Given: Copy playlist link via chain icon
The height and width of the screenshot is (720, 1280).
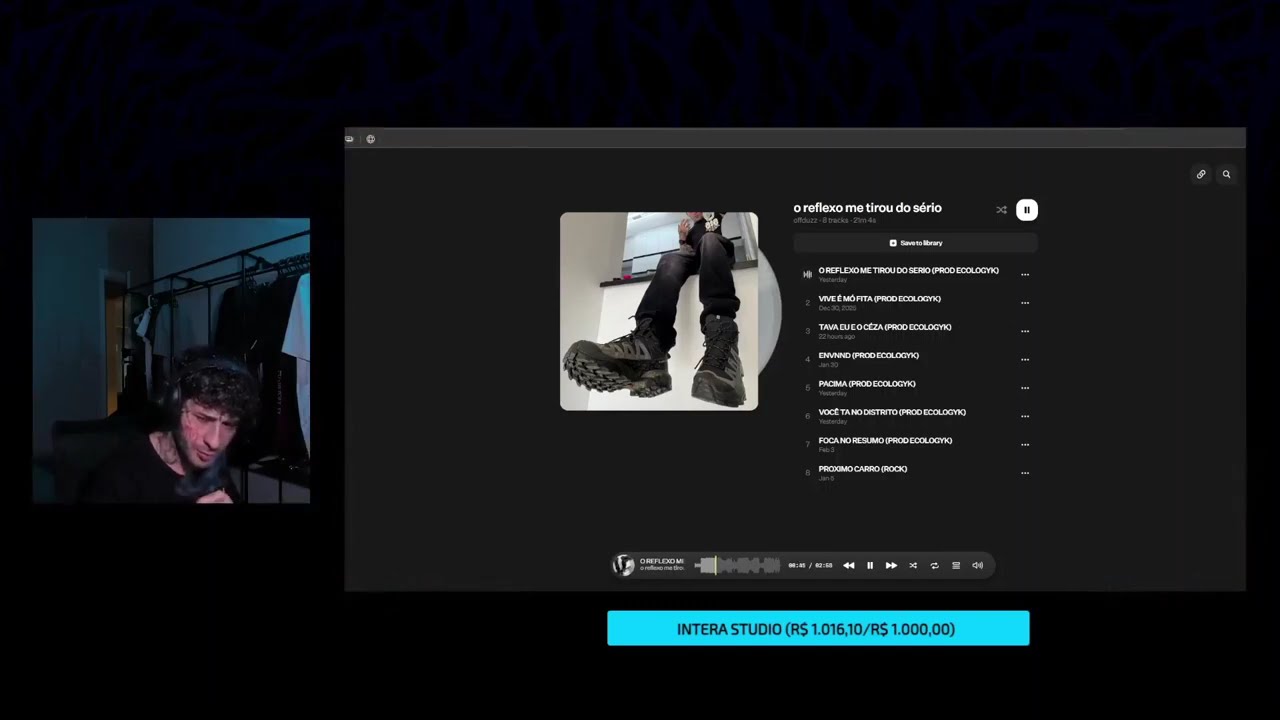Looking at the screenshot, I should (1201, 174).
